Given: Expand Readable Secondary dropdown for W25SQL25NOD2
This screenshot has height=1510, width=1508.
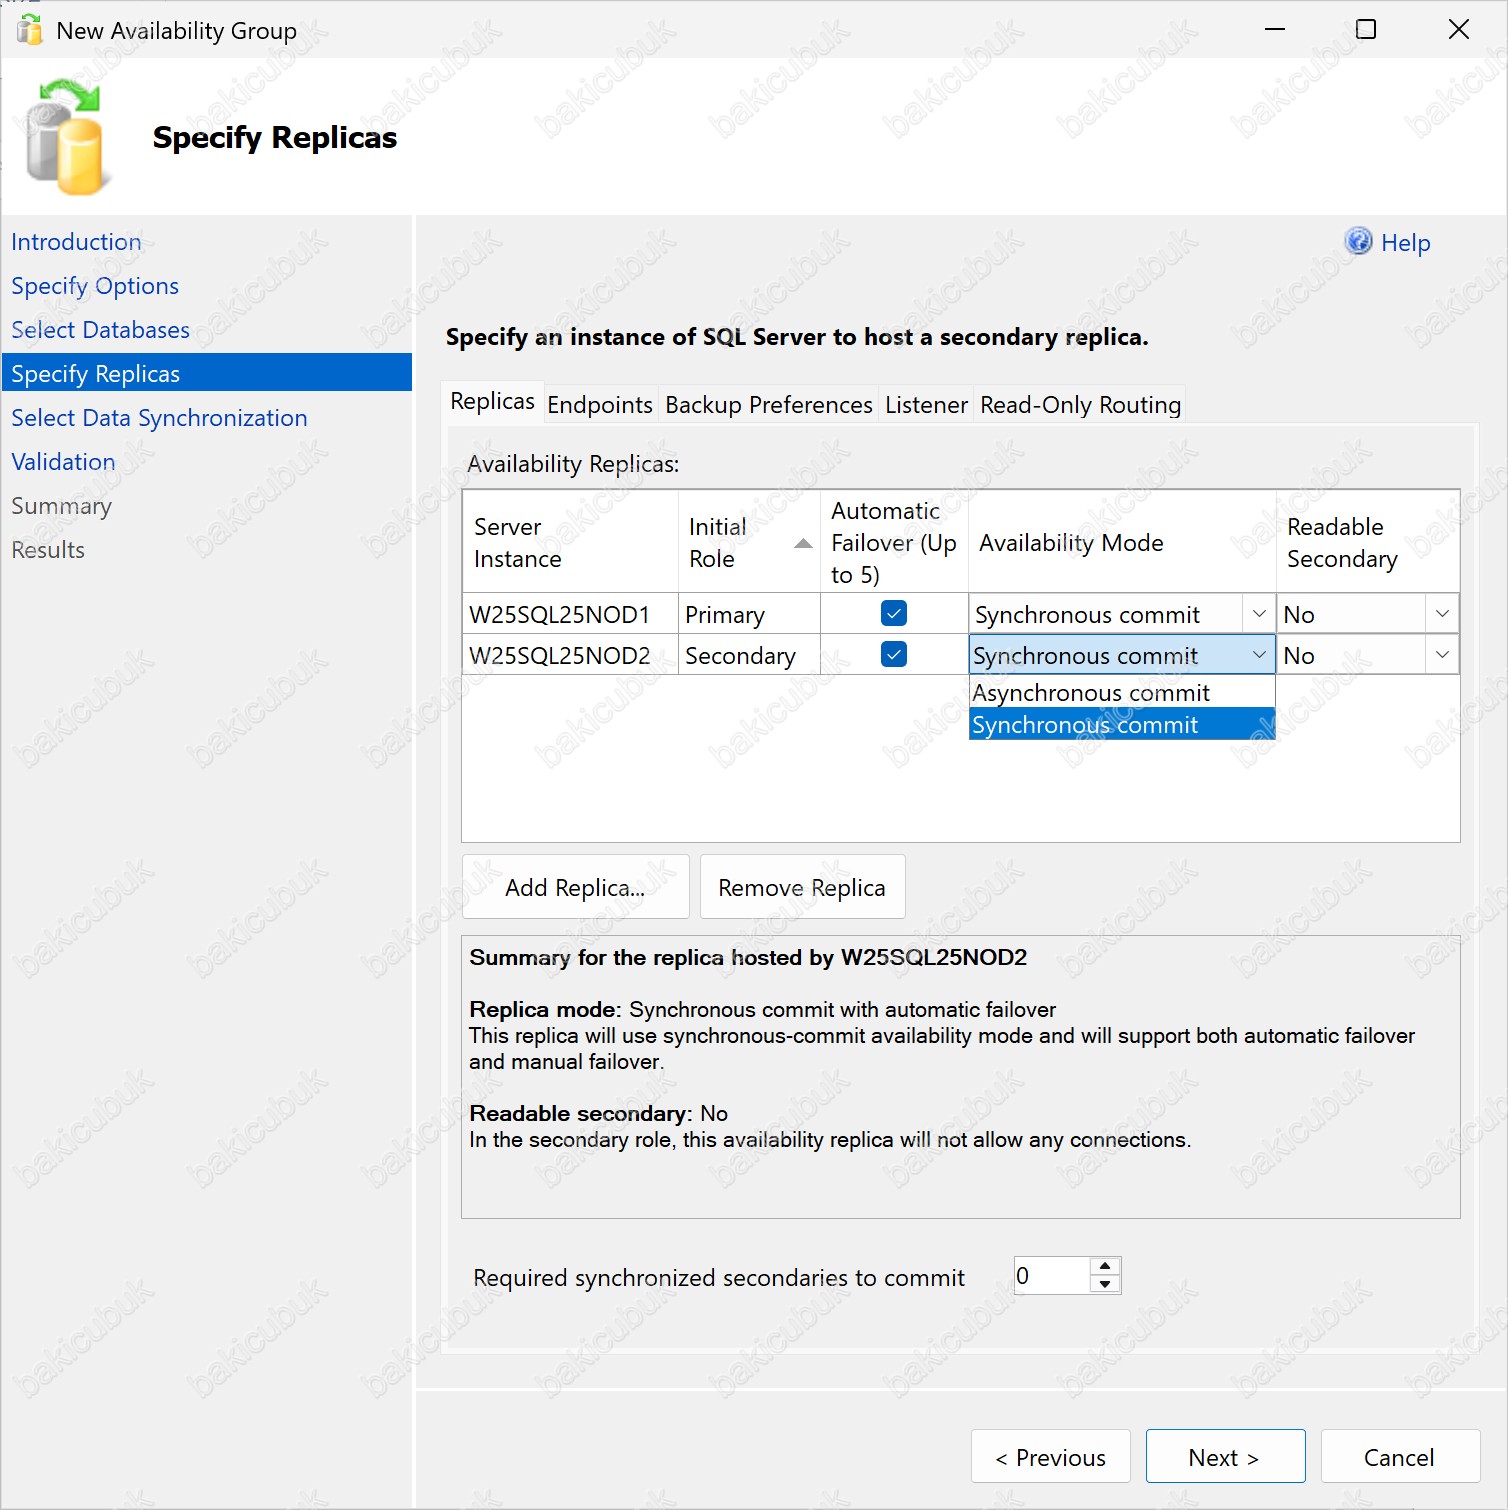Looking at the screenshot, I should (1441, 655).
